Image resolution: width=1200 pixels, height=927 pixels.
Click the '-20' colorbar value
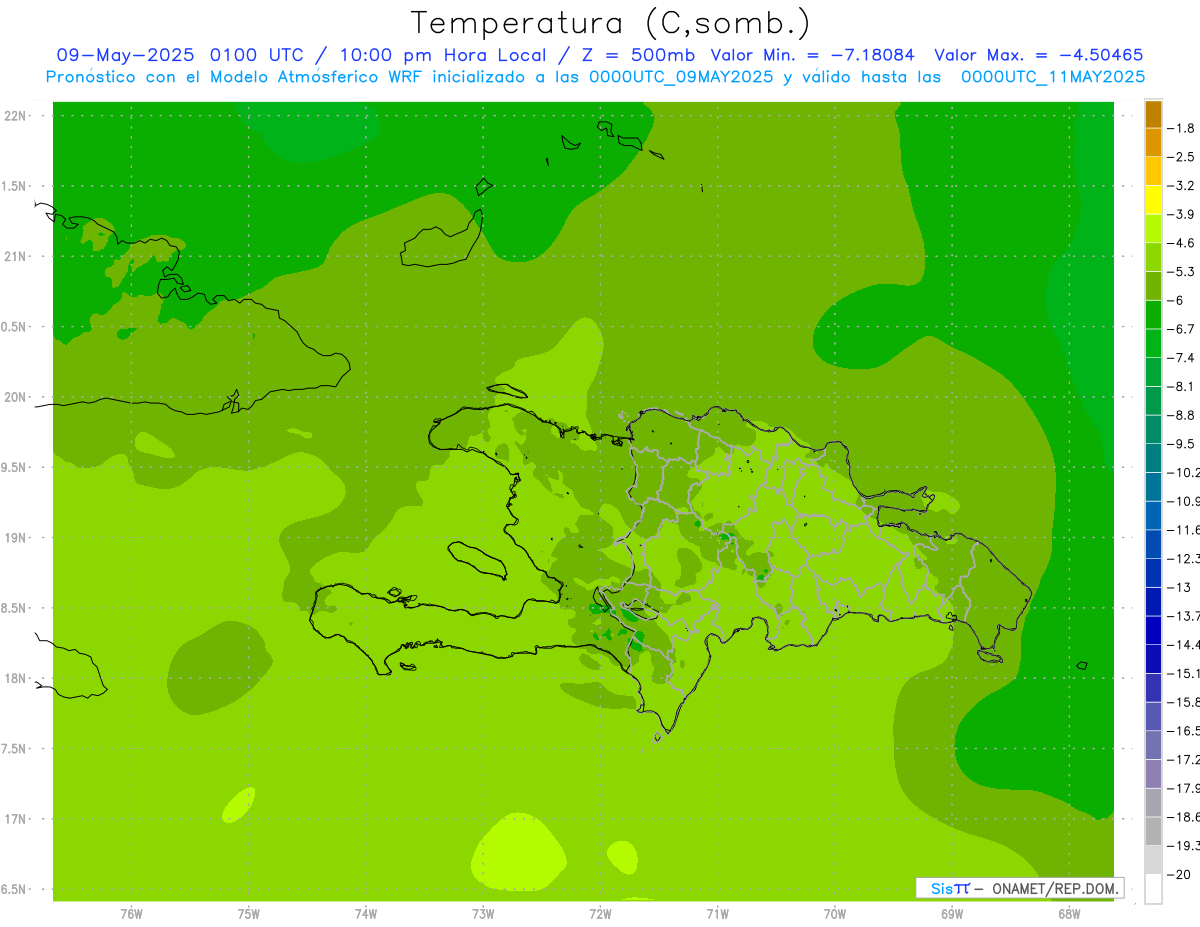click(x=1179, y=874)
